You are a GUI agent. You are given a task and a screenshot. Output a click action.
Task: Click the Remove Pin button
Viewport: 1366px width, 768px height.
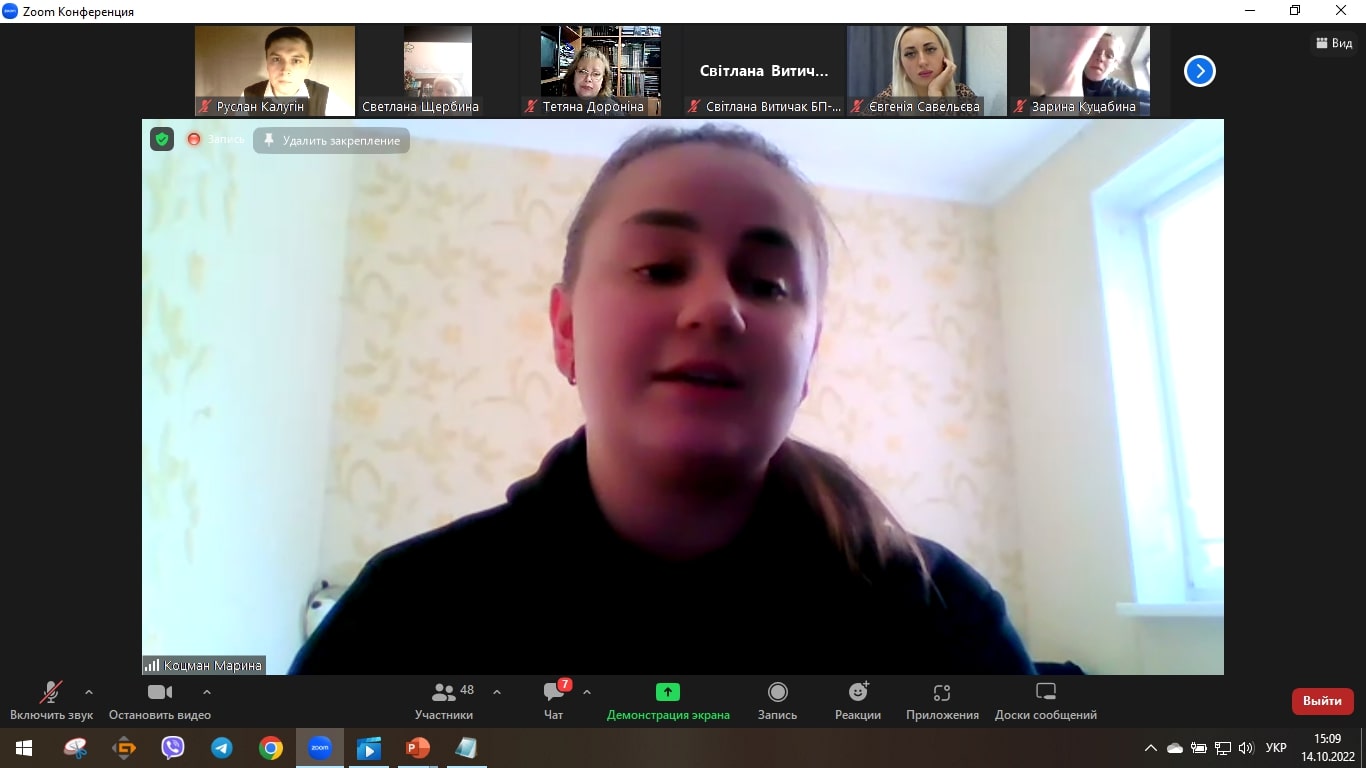coord(331,141)
